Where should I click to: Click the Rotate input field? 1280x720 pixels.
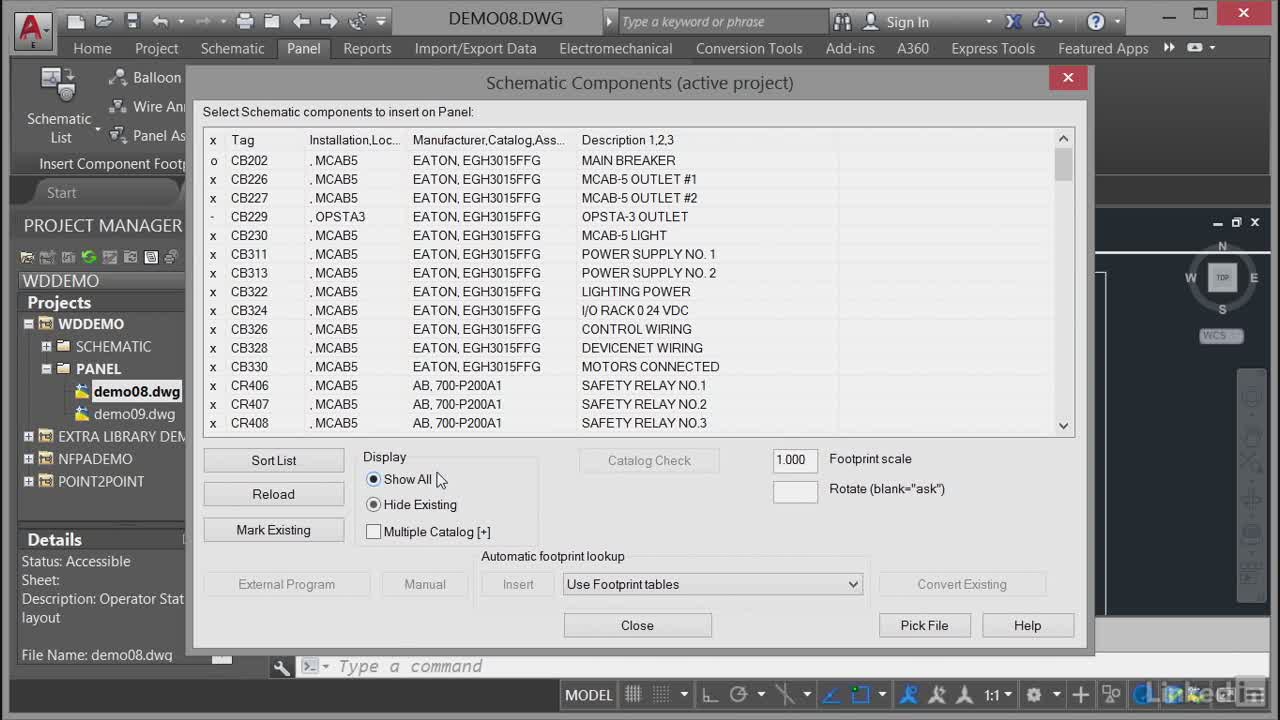pyautogui.click(x=795, y=491)
